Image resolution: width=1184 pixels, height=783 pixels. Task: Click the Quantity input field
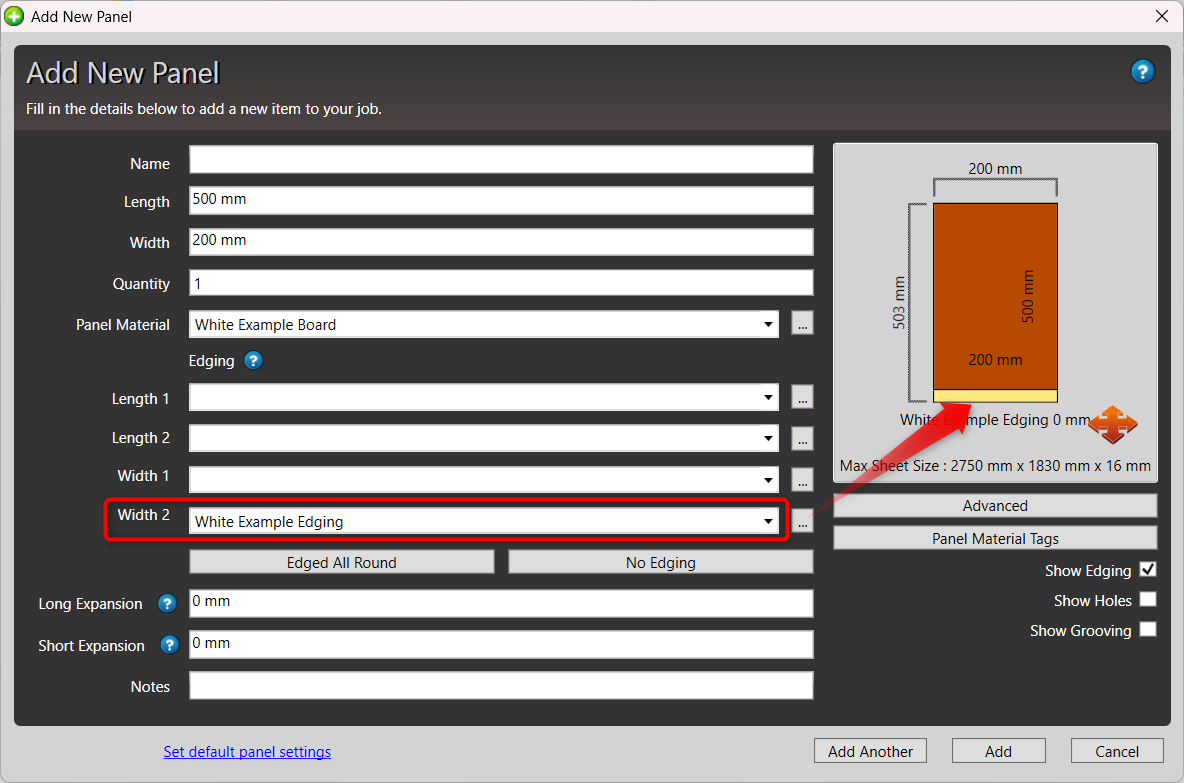501,283
